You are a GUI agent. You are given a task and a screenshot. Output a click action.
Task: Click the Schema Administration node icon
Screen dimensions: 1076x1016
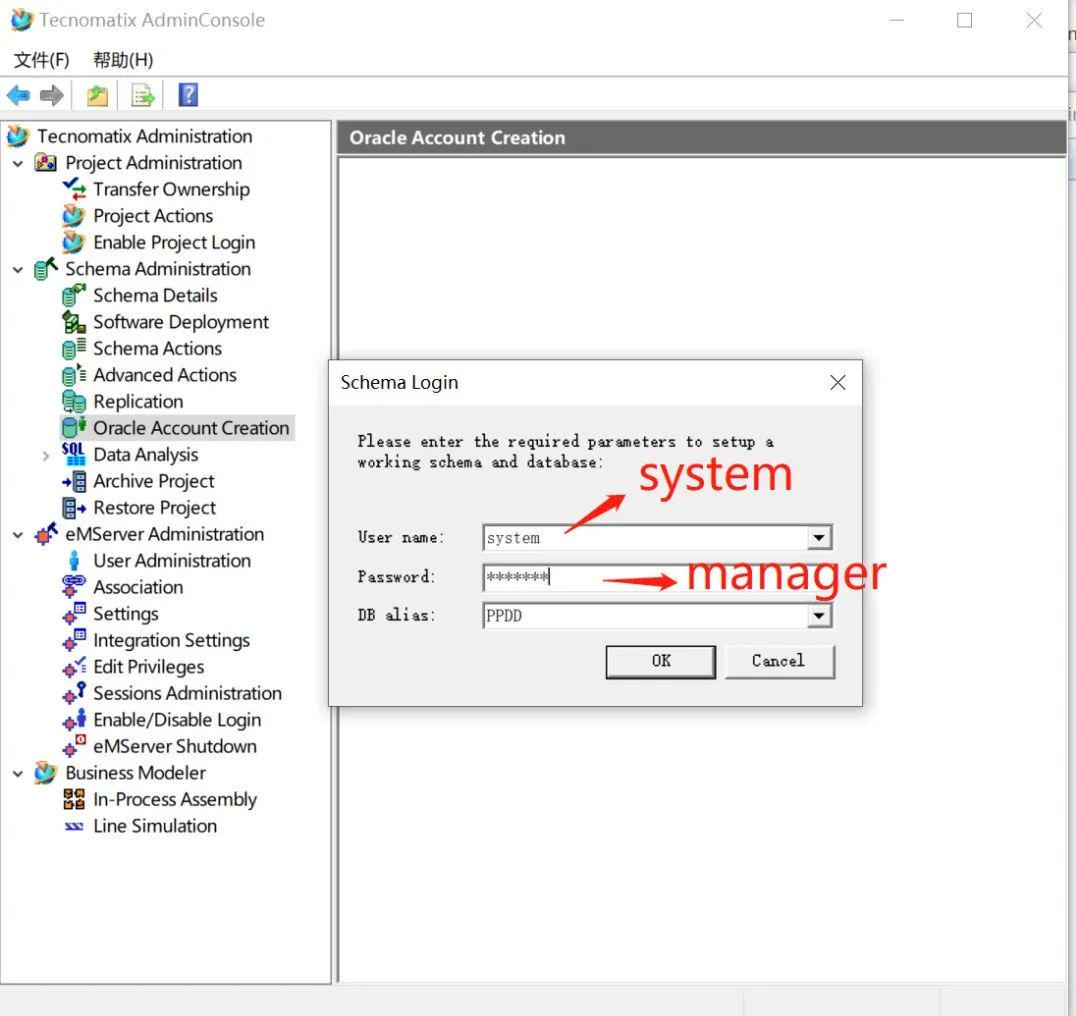[45, 268]
